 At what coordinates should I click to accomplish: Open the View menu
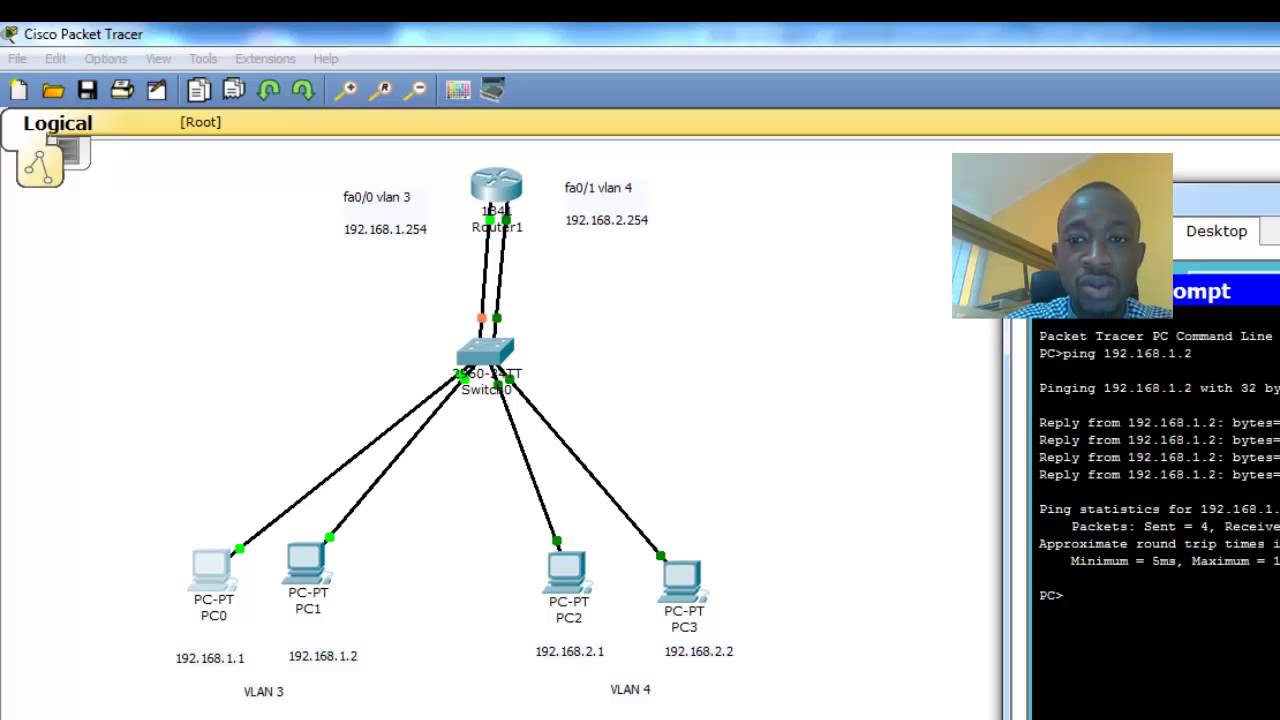coord(158,59)
